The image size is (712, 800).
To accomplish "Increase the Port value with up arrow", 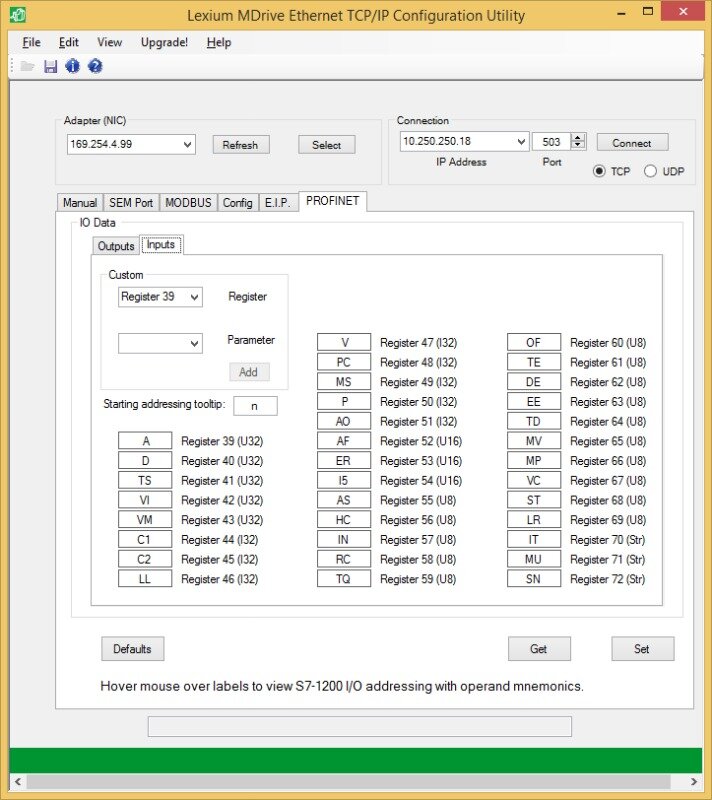I will (x=578, y=137).
